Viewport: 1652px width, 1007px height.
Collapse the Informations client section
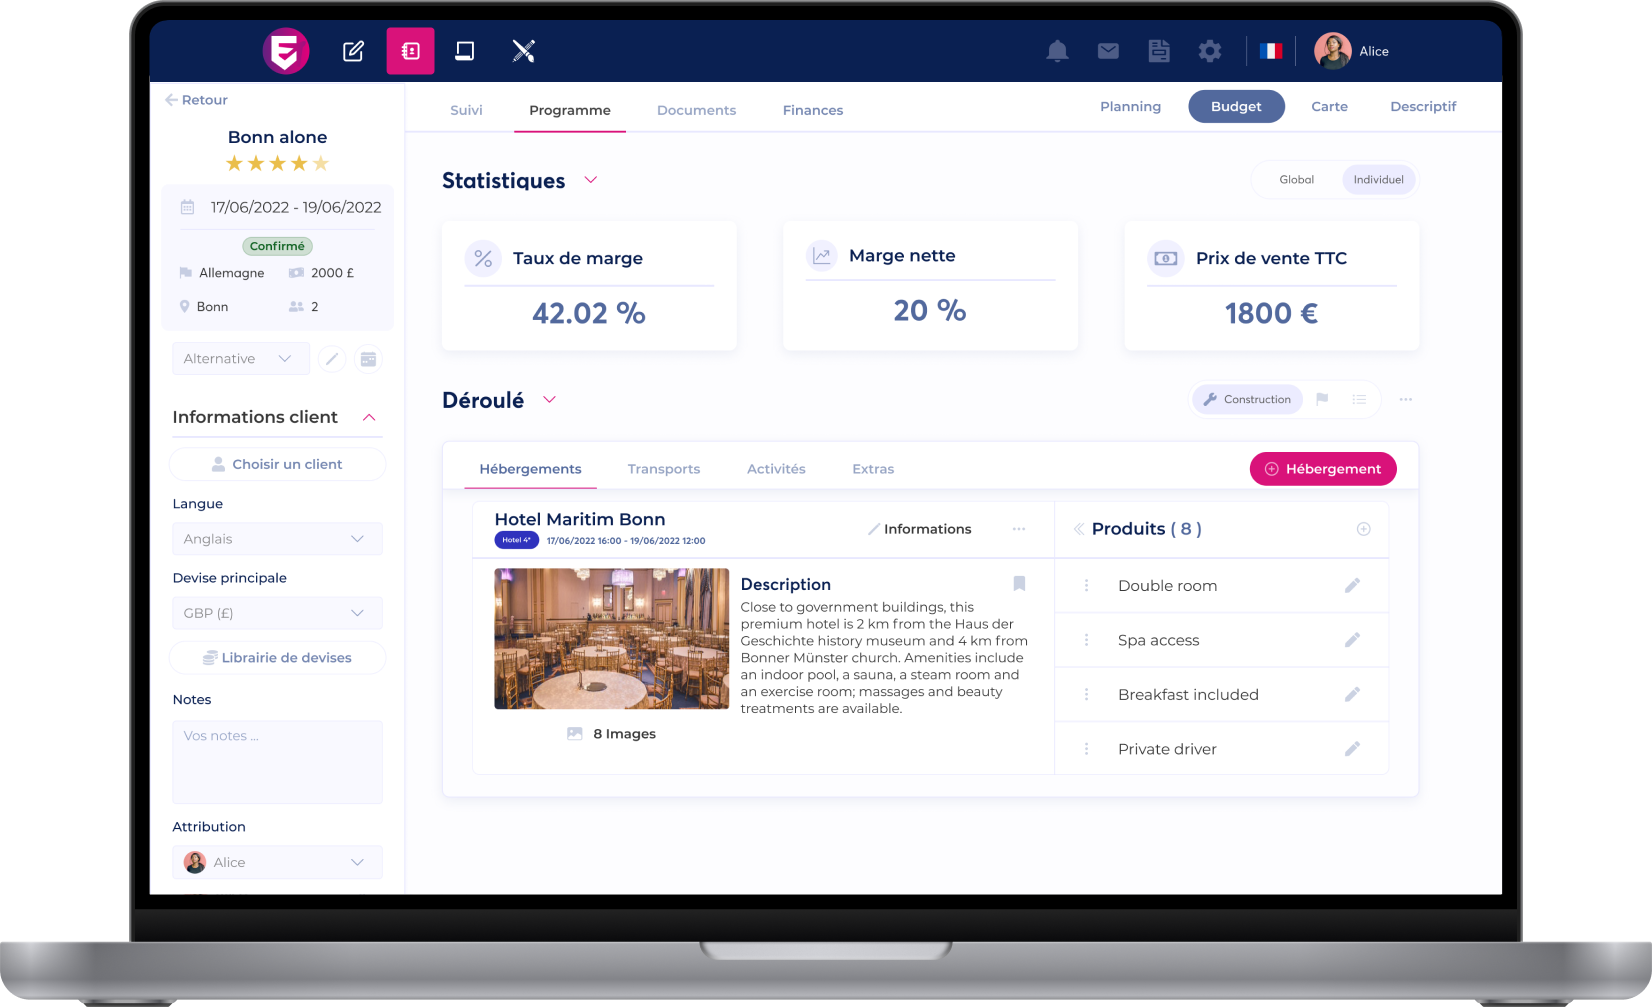tap(370, 417)
